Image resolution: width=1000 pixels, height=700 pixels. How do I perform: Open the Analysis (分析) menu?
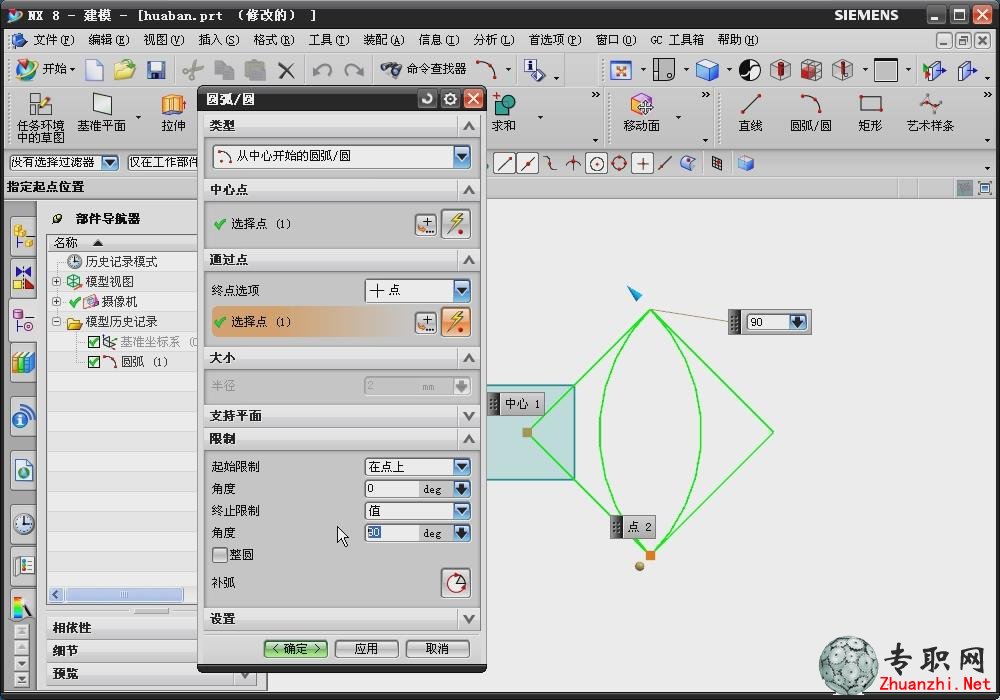[494, 40]
